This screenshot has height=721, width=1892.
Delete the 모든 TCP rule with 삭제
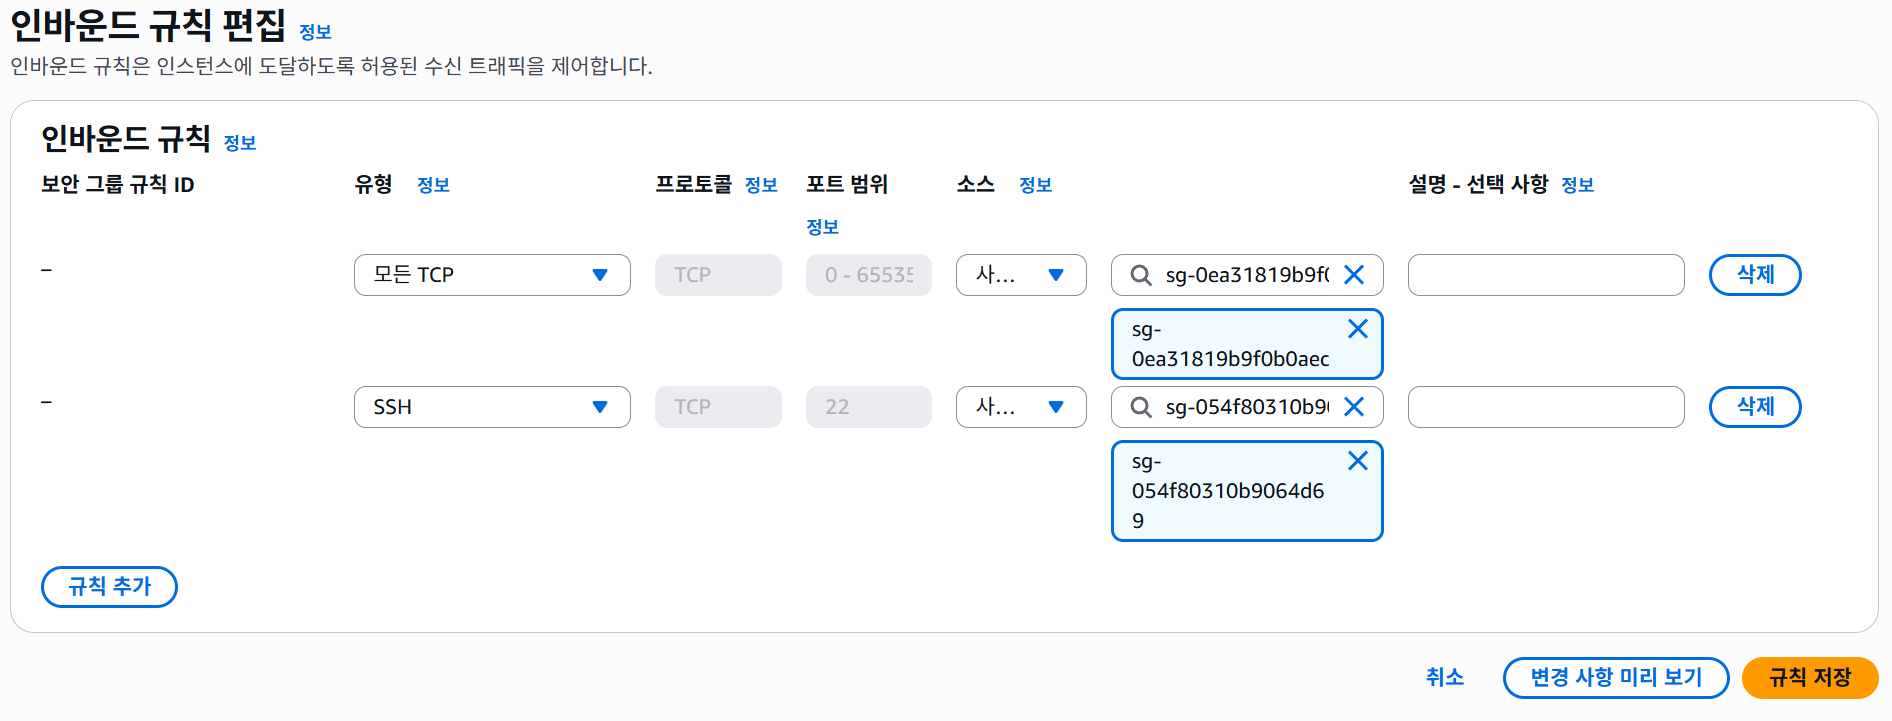coord(1754,275)
